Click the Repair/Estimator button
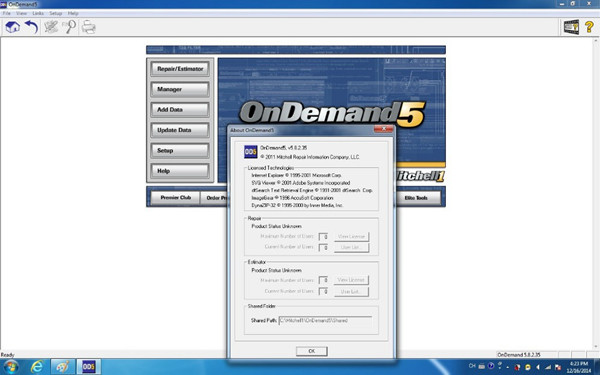The image size is (600, 375). (x=180, y=69)
